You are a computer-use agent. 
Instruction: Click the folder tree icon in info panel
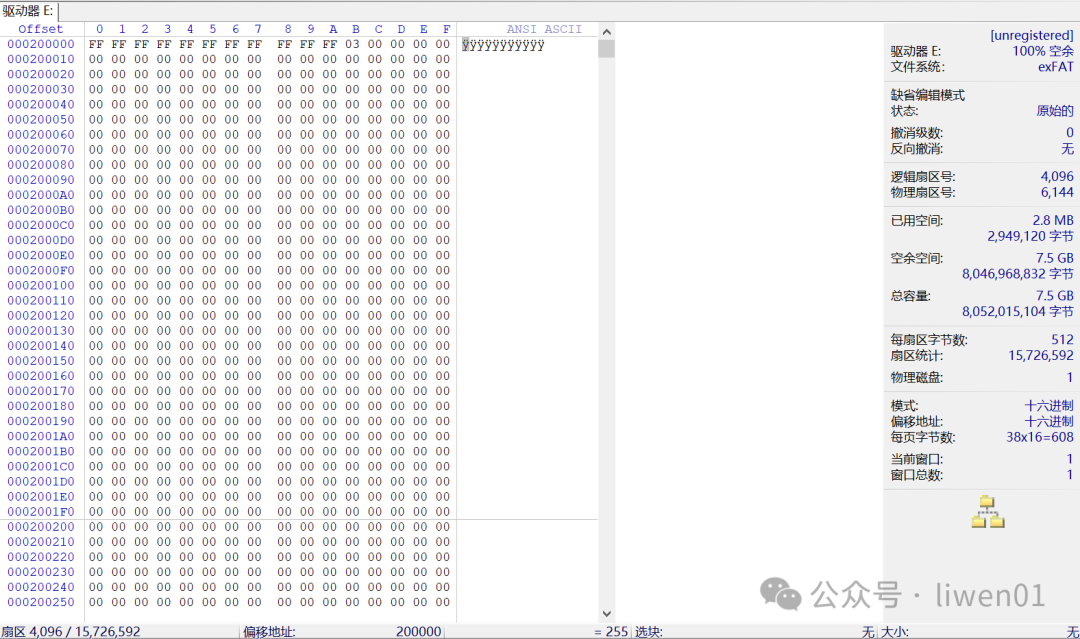click(988, 512)
